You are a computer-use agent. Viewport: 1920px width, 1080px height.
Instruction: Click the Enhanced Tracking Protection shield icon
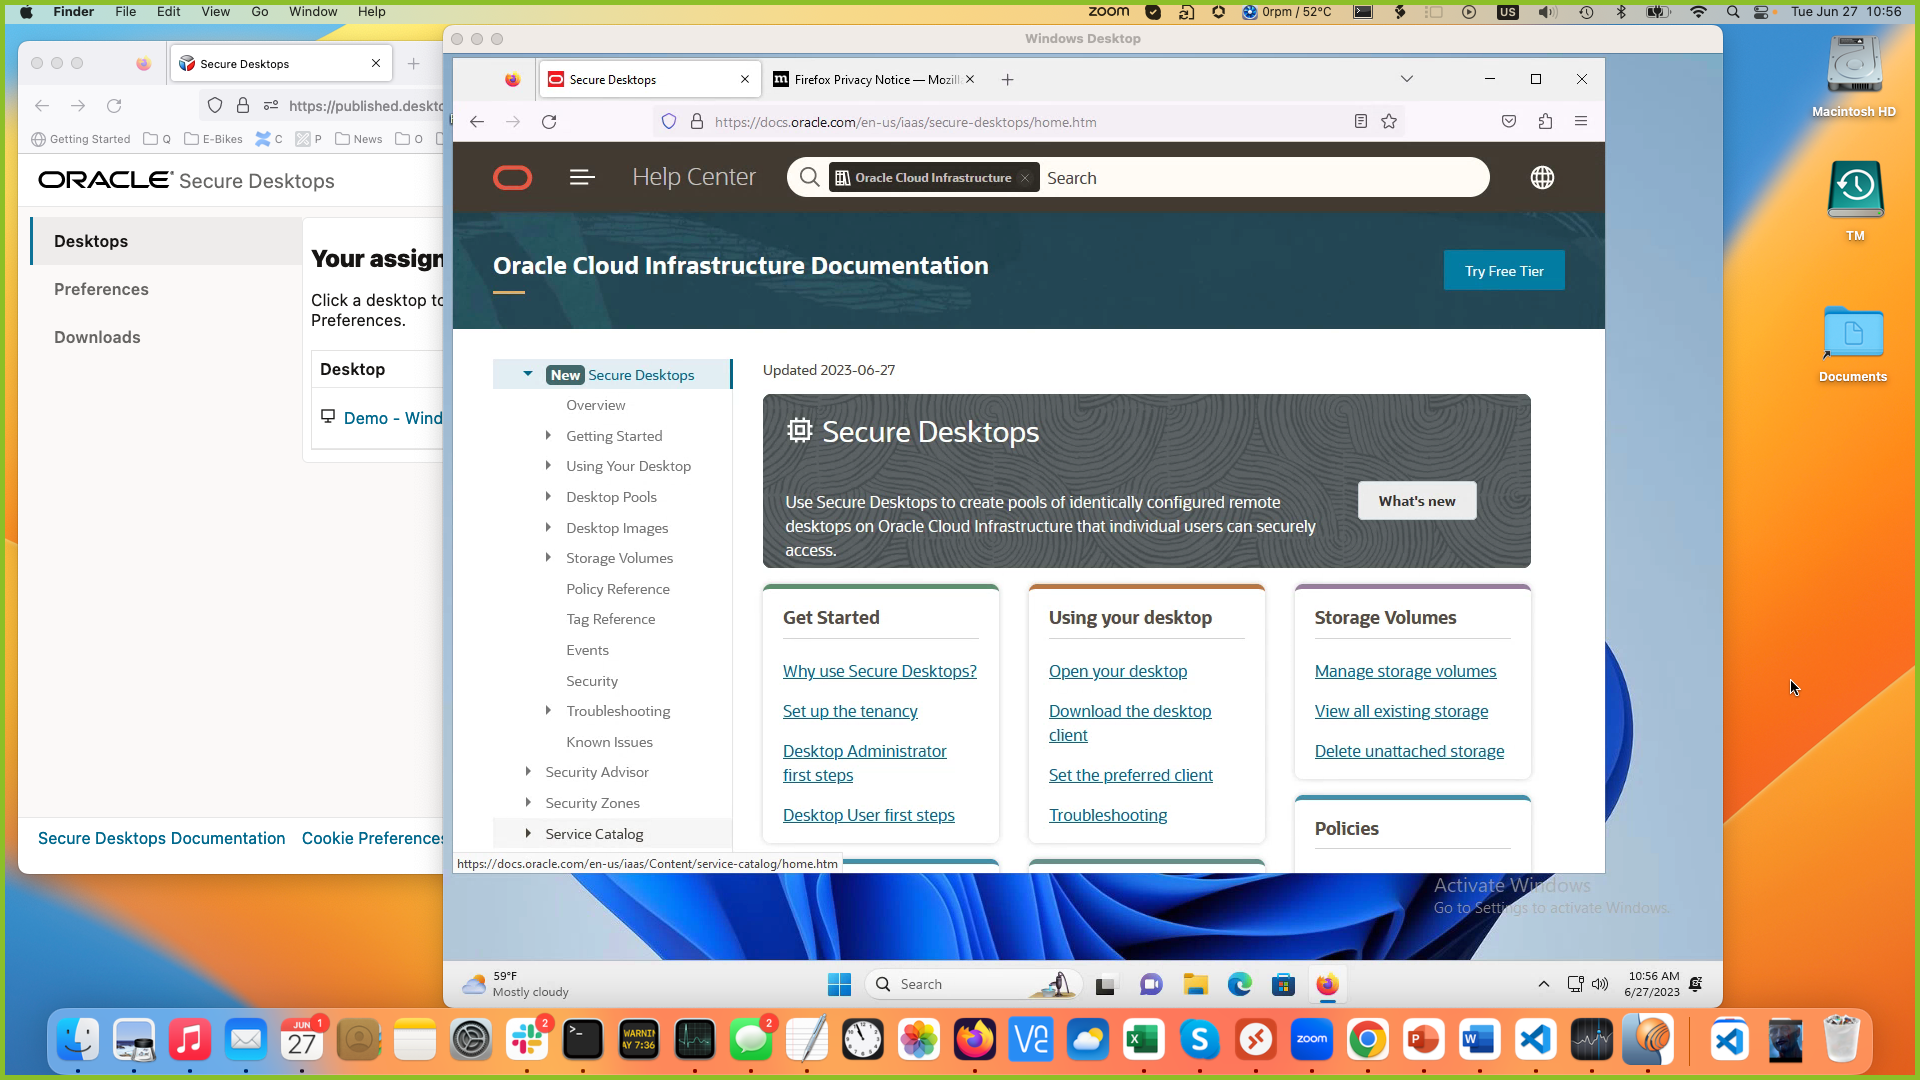click(668, 121)
